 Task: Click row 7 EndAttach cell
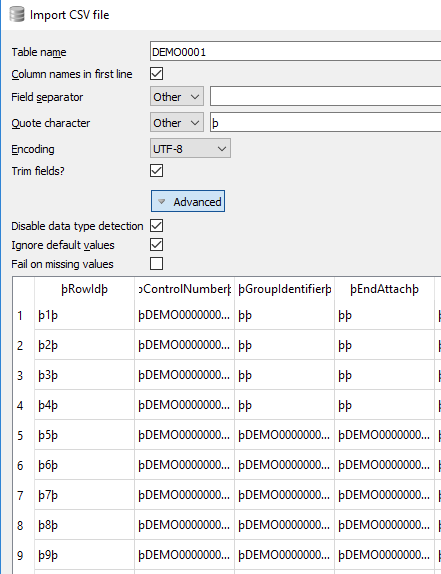384,495
